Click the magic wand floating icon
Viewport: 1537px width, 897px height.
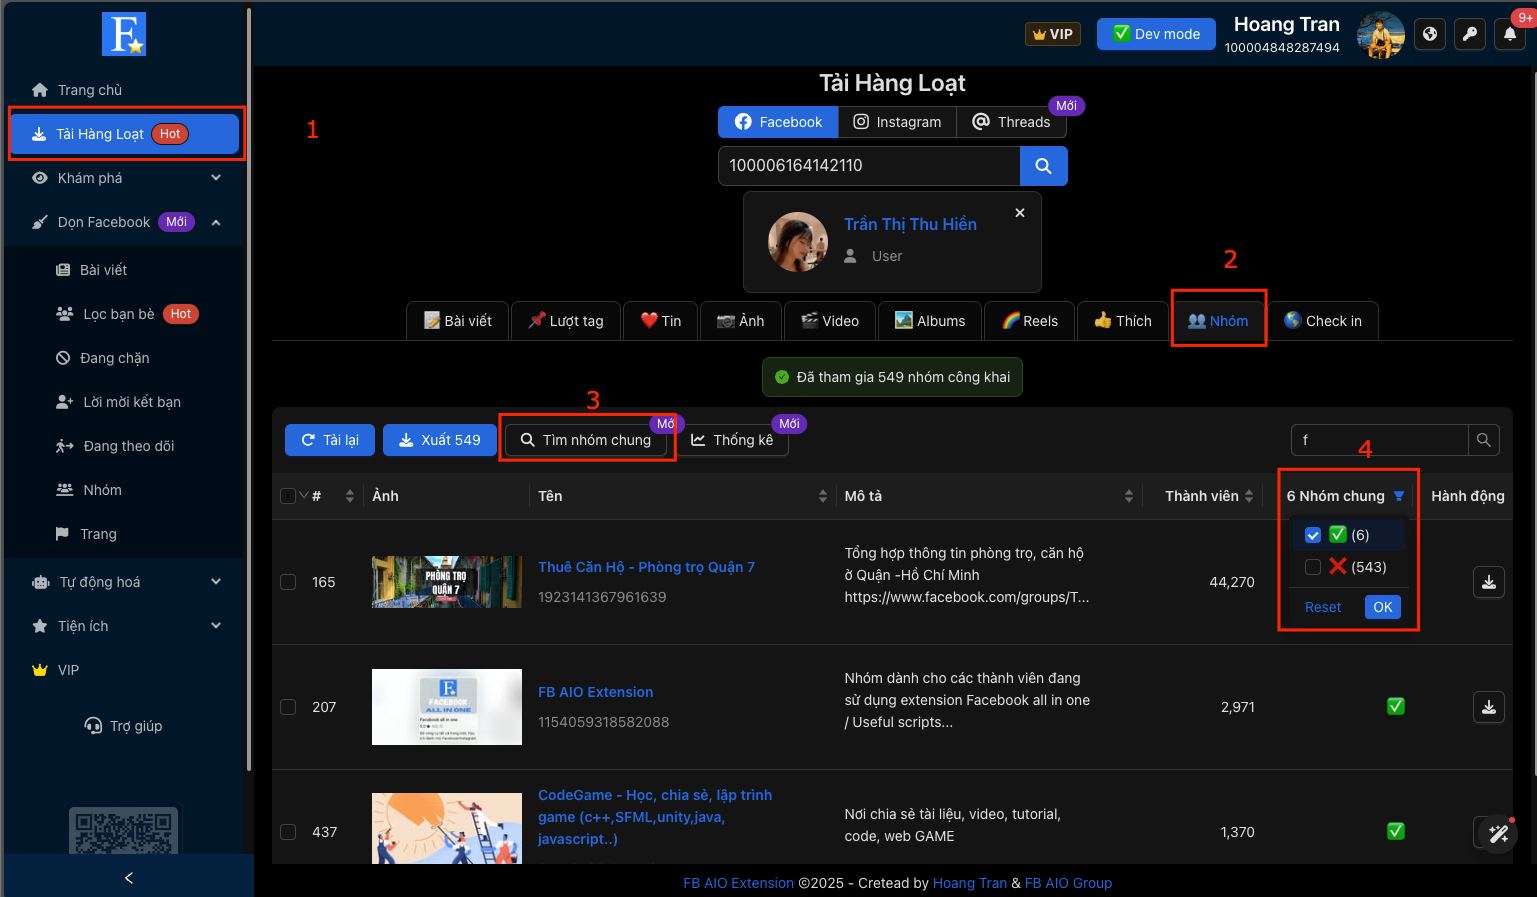coord(1498,834)
